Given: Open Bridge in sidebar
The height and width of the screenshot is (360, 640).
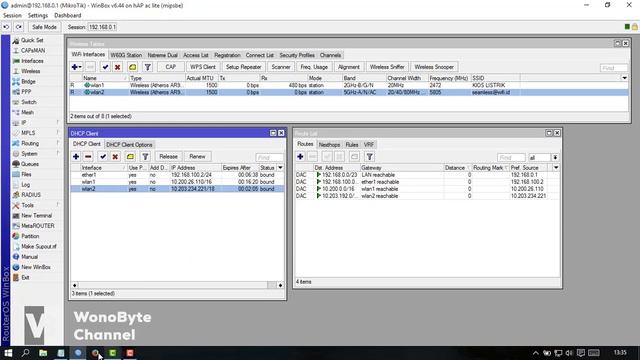Looking at the screenshot, I should point(28,82).
